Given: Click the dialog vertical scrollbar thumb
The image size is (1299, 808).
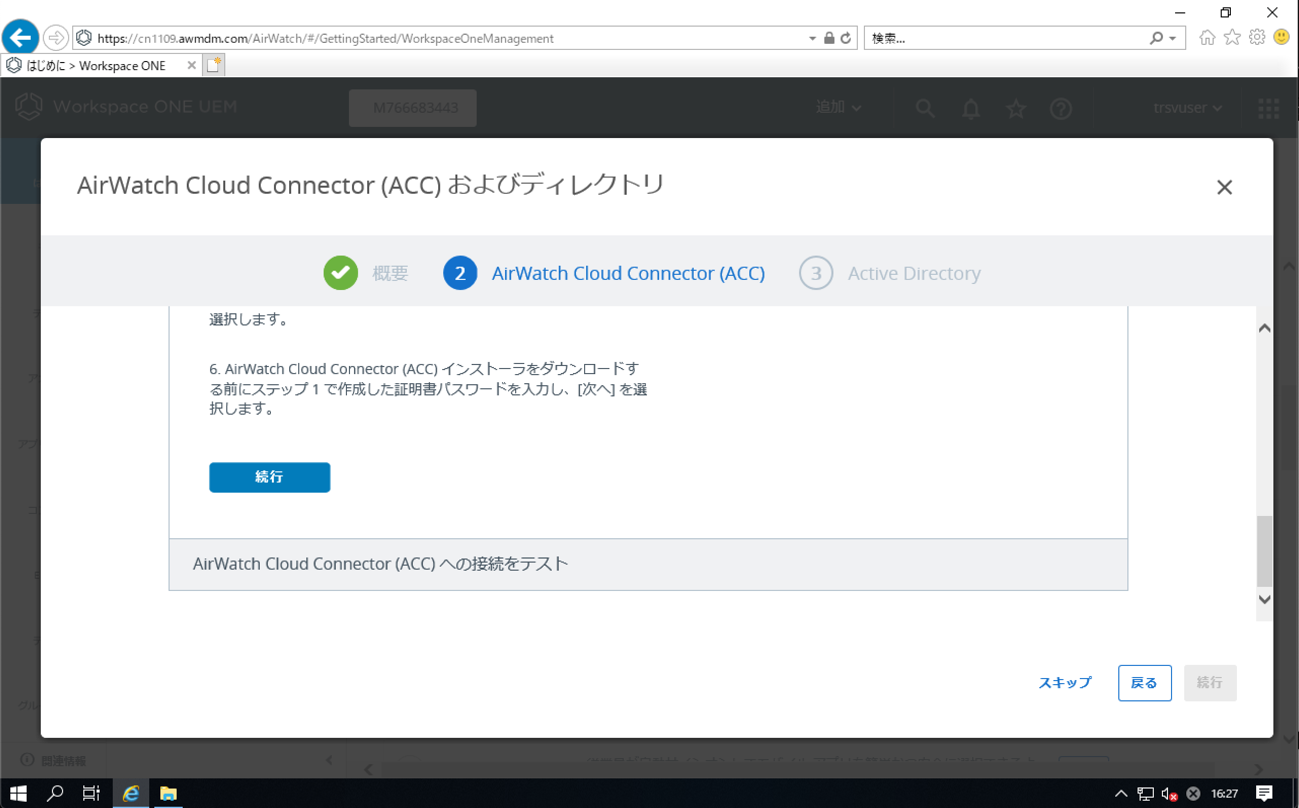Looking at the screenshot, I should click(x=1265, y=551).
